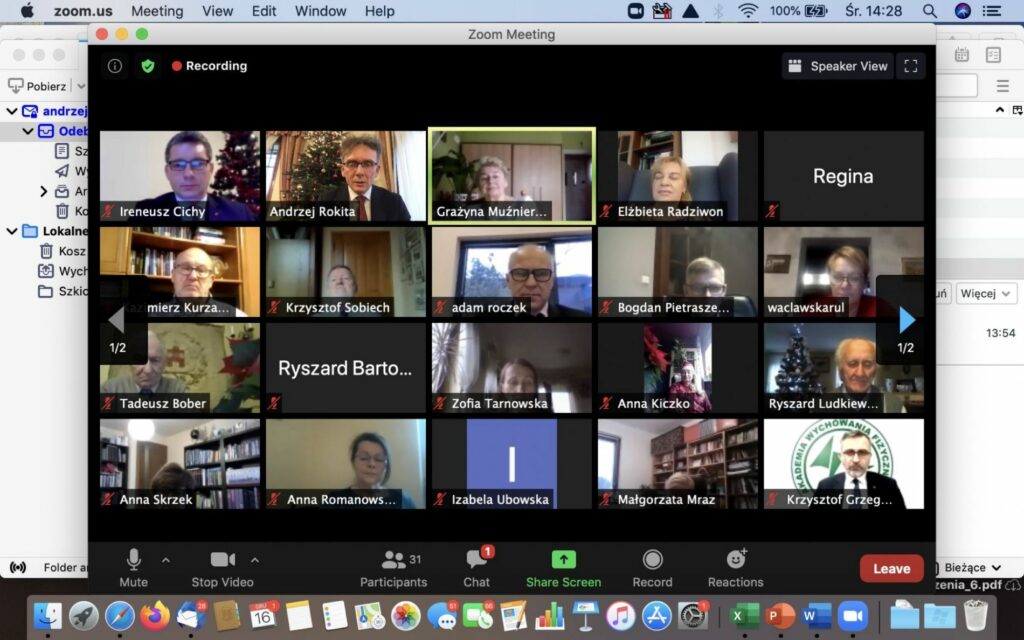1024x640 pixels.
Task: Click the calendar icon in the mail window toolbar
Action: [x=962, y=55]
